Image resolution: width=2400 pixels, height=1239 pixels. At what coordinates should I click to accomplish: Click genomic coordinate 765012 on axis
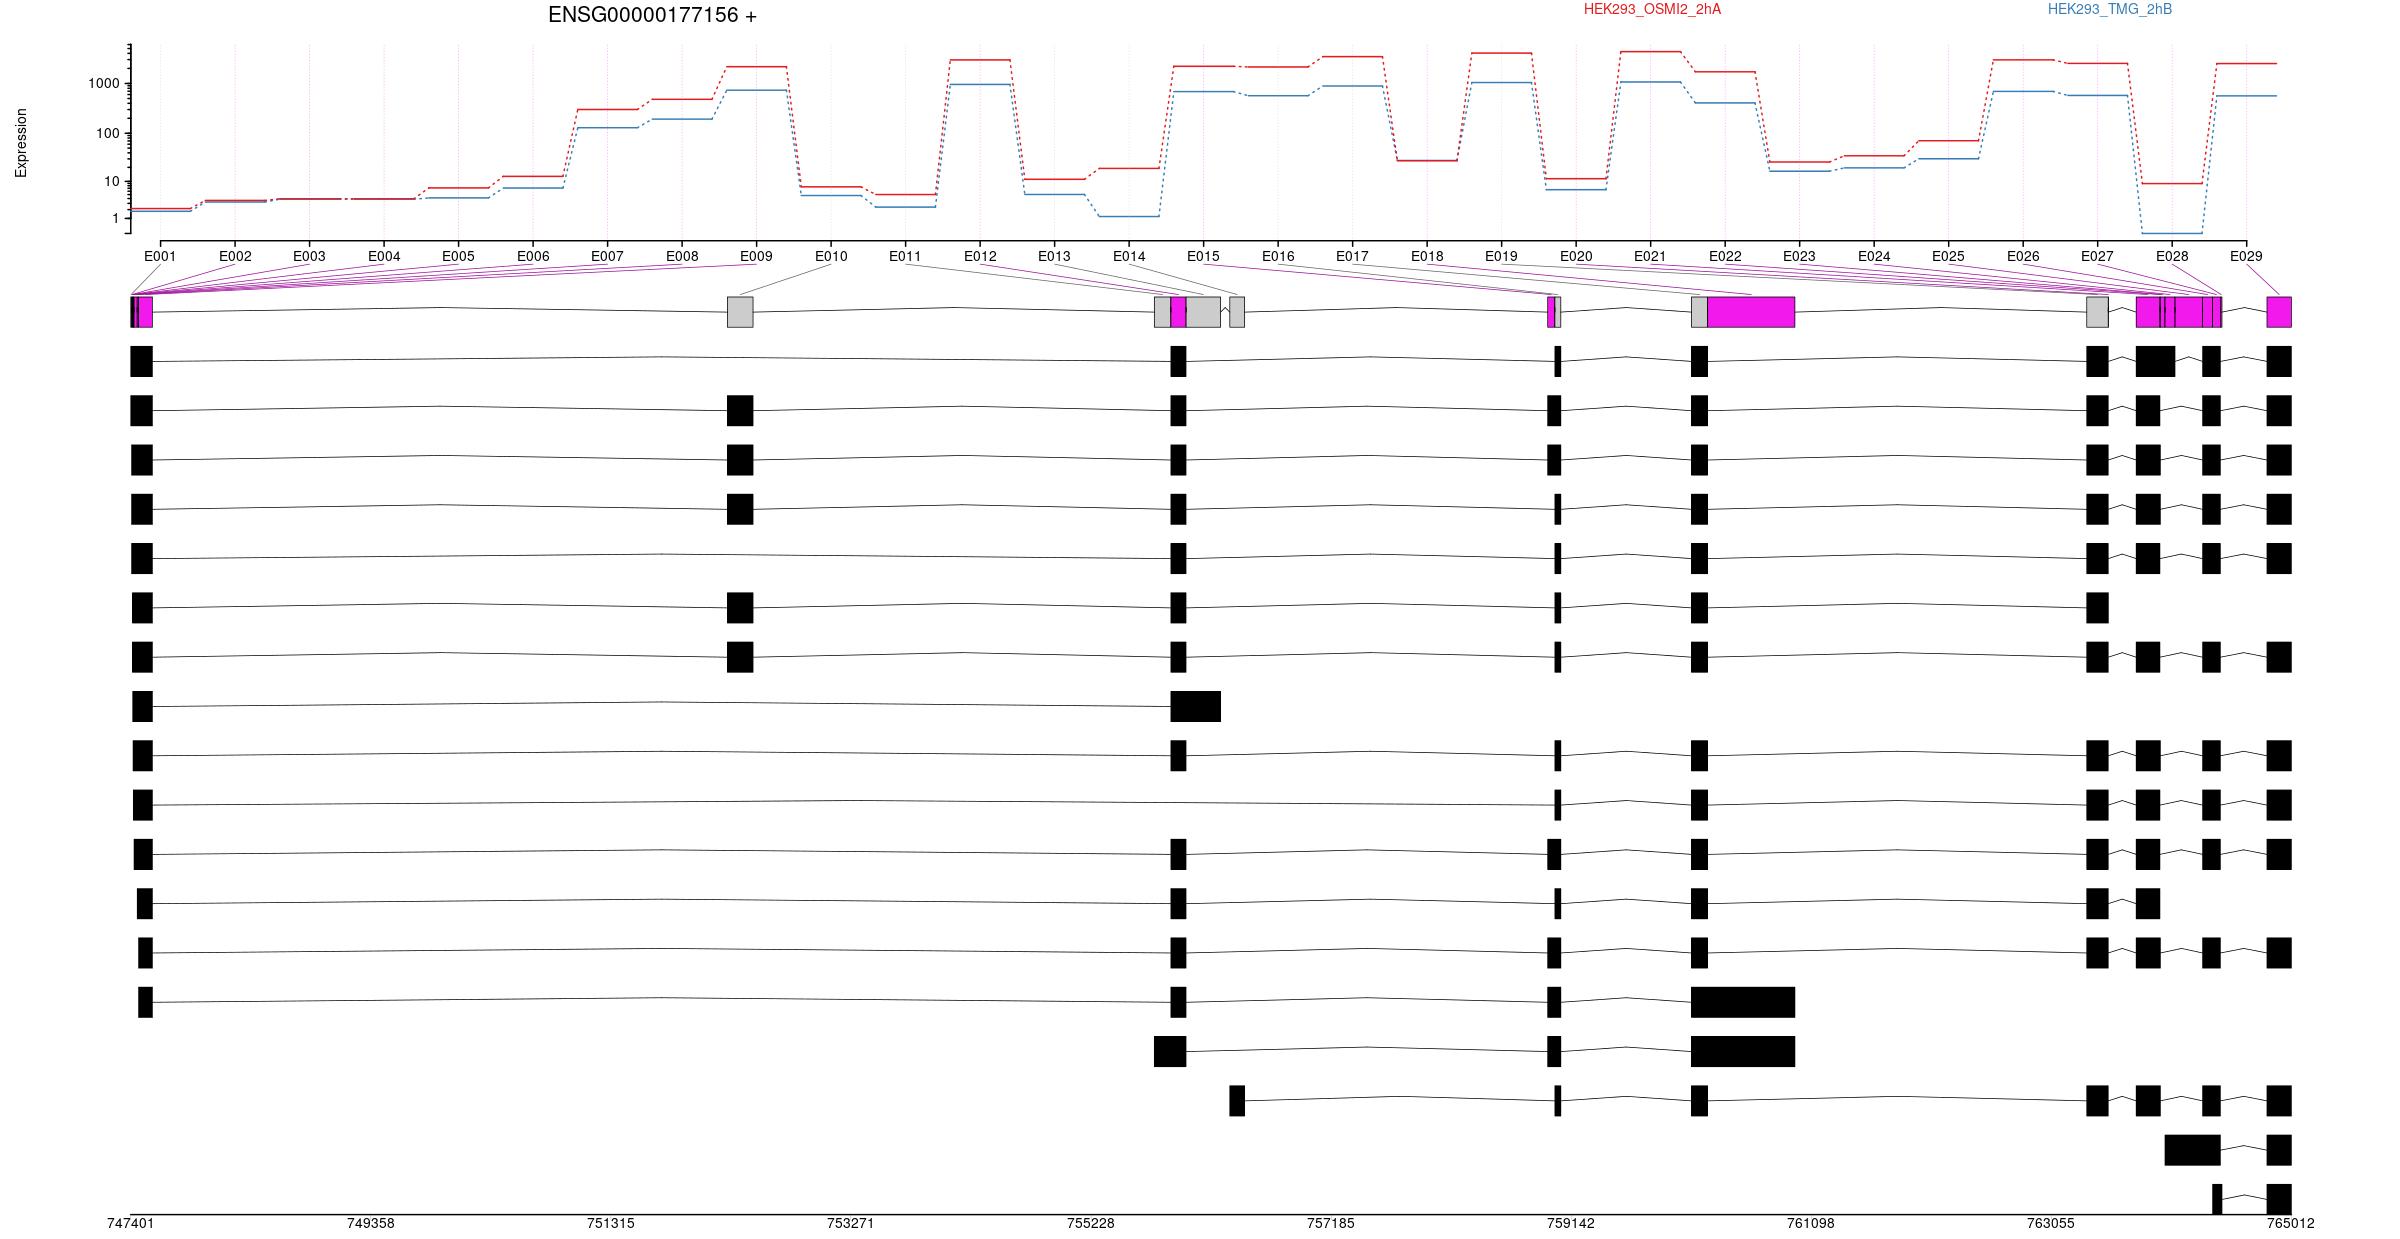pos(2291,1224)
